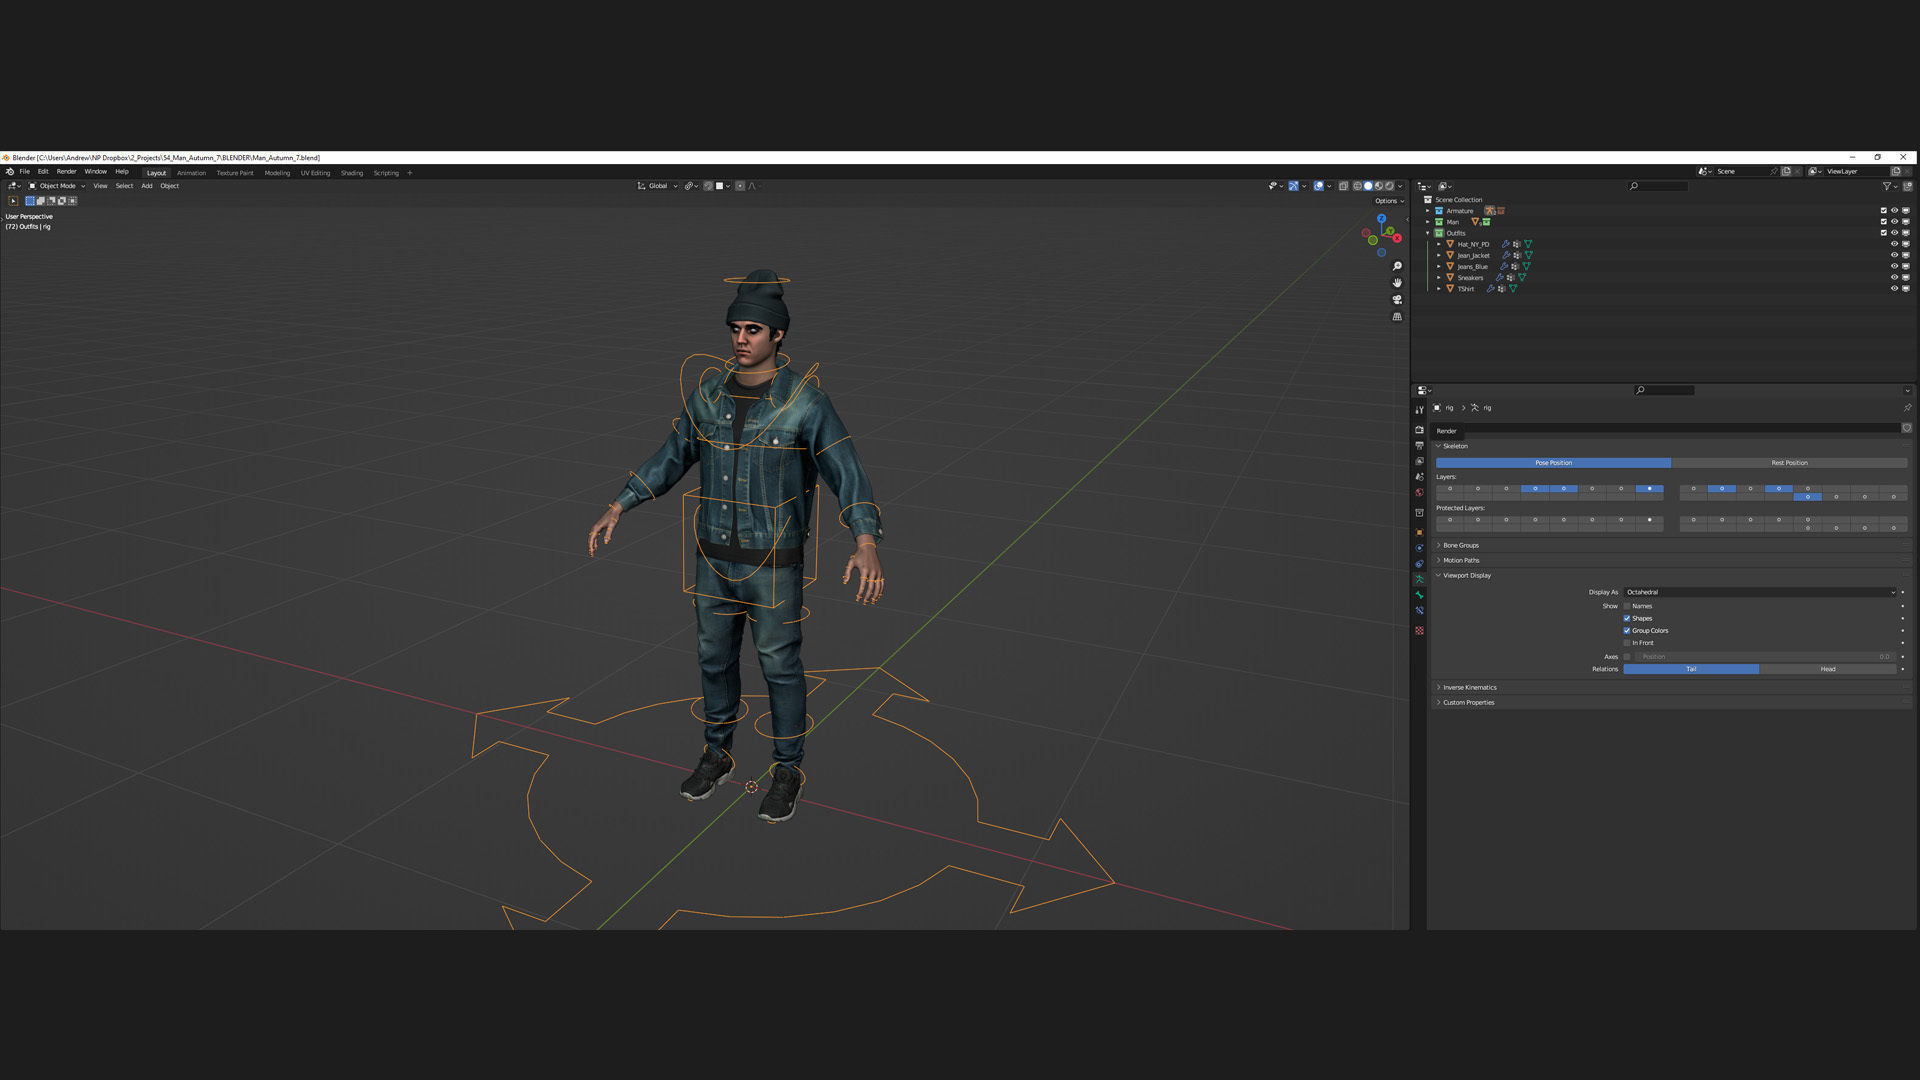Open the viewport Add menu
The height and width of the screenshot is (1080, 1920).
click(147, 186)
